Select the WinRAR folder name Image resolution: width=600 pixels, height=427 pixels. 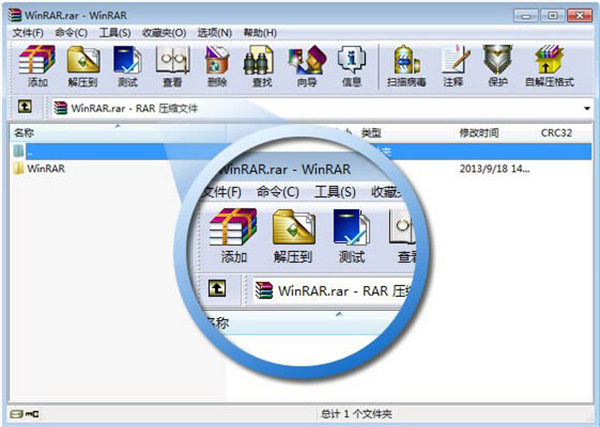[x=46, y=168]
